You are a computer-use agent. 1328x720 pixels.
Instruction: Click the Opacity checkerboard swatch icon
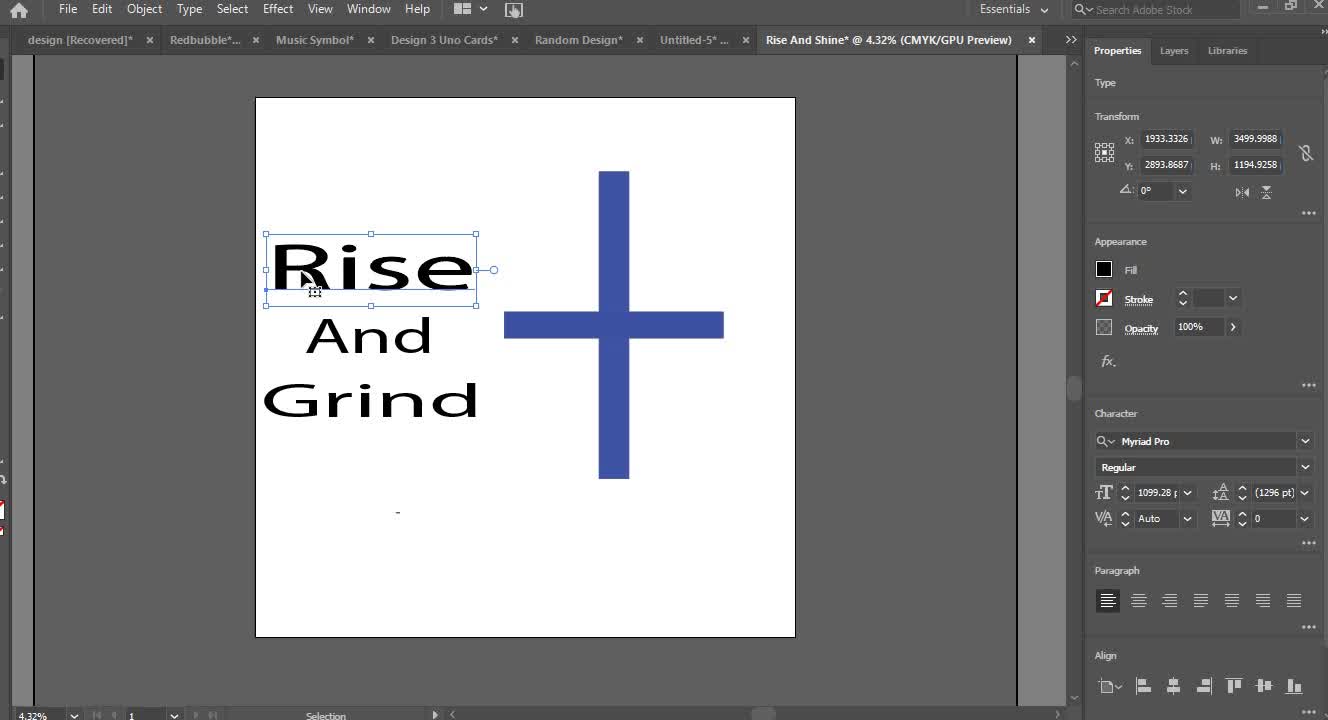[x=1104, y=327]
